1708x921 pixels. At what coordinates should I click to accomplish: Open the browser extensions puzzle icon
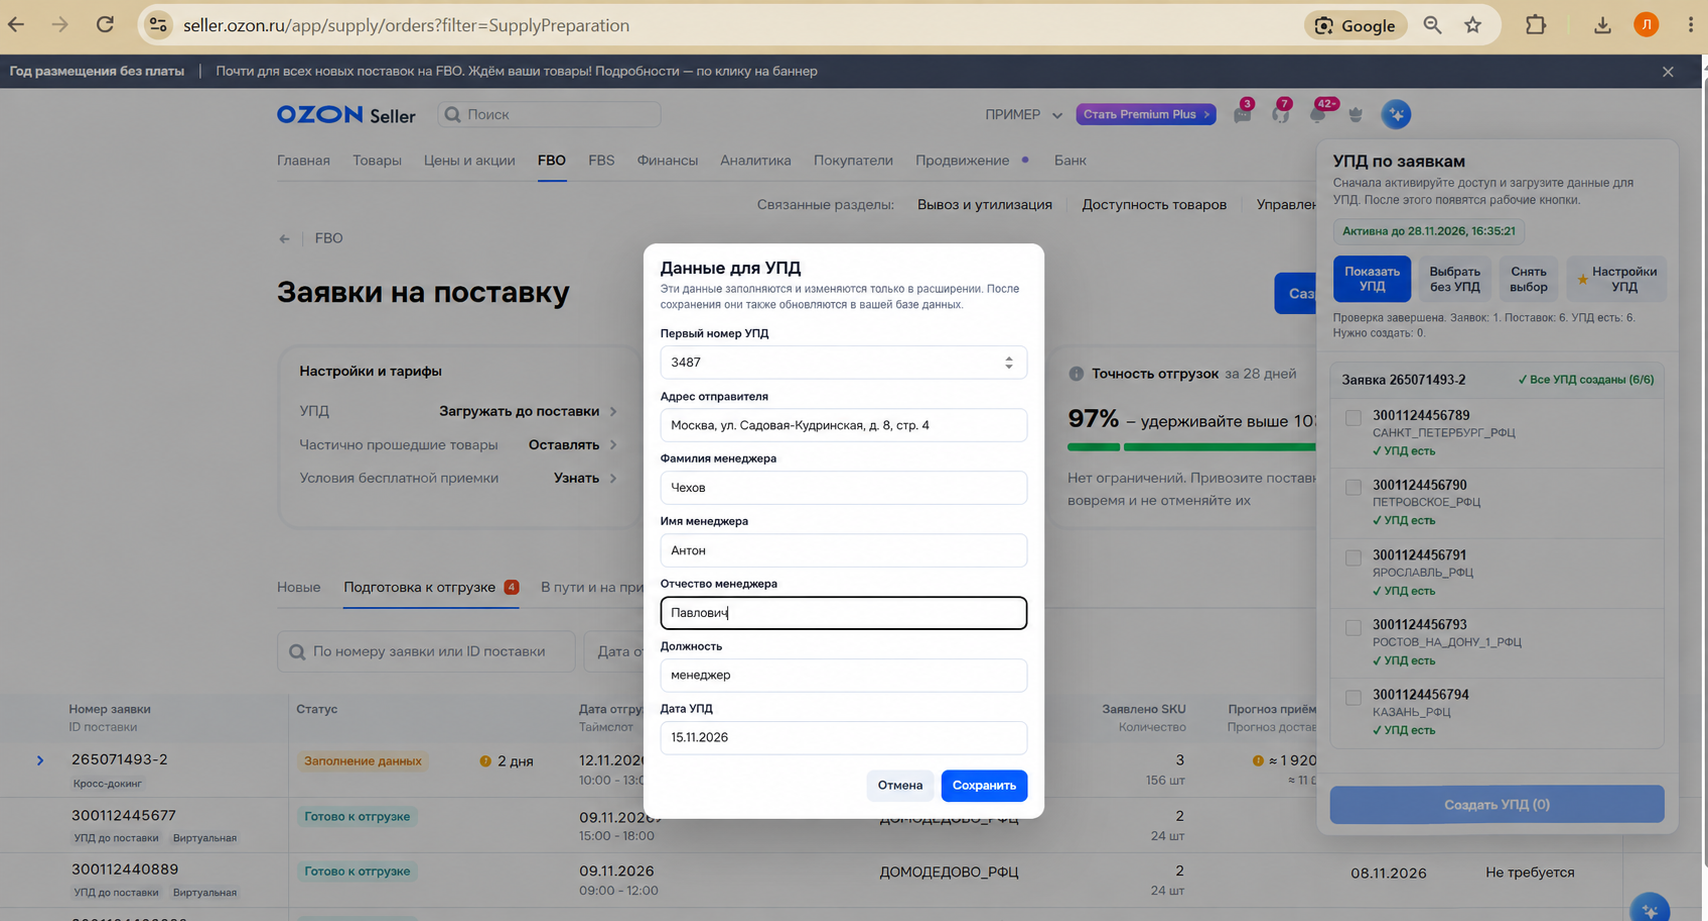[x=1535, y=26]
